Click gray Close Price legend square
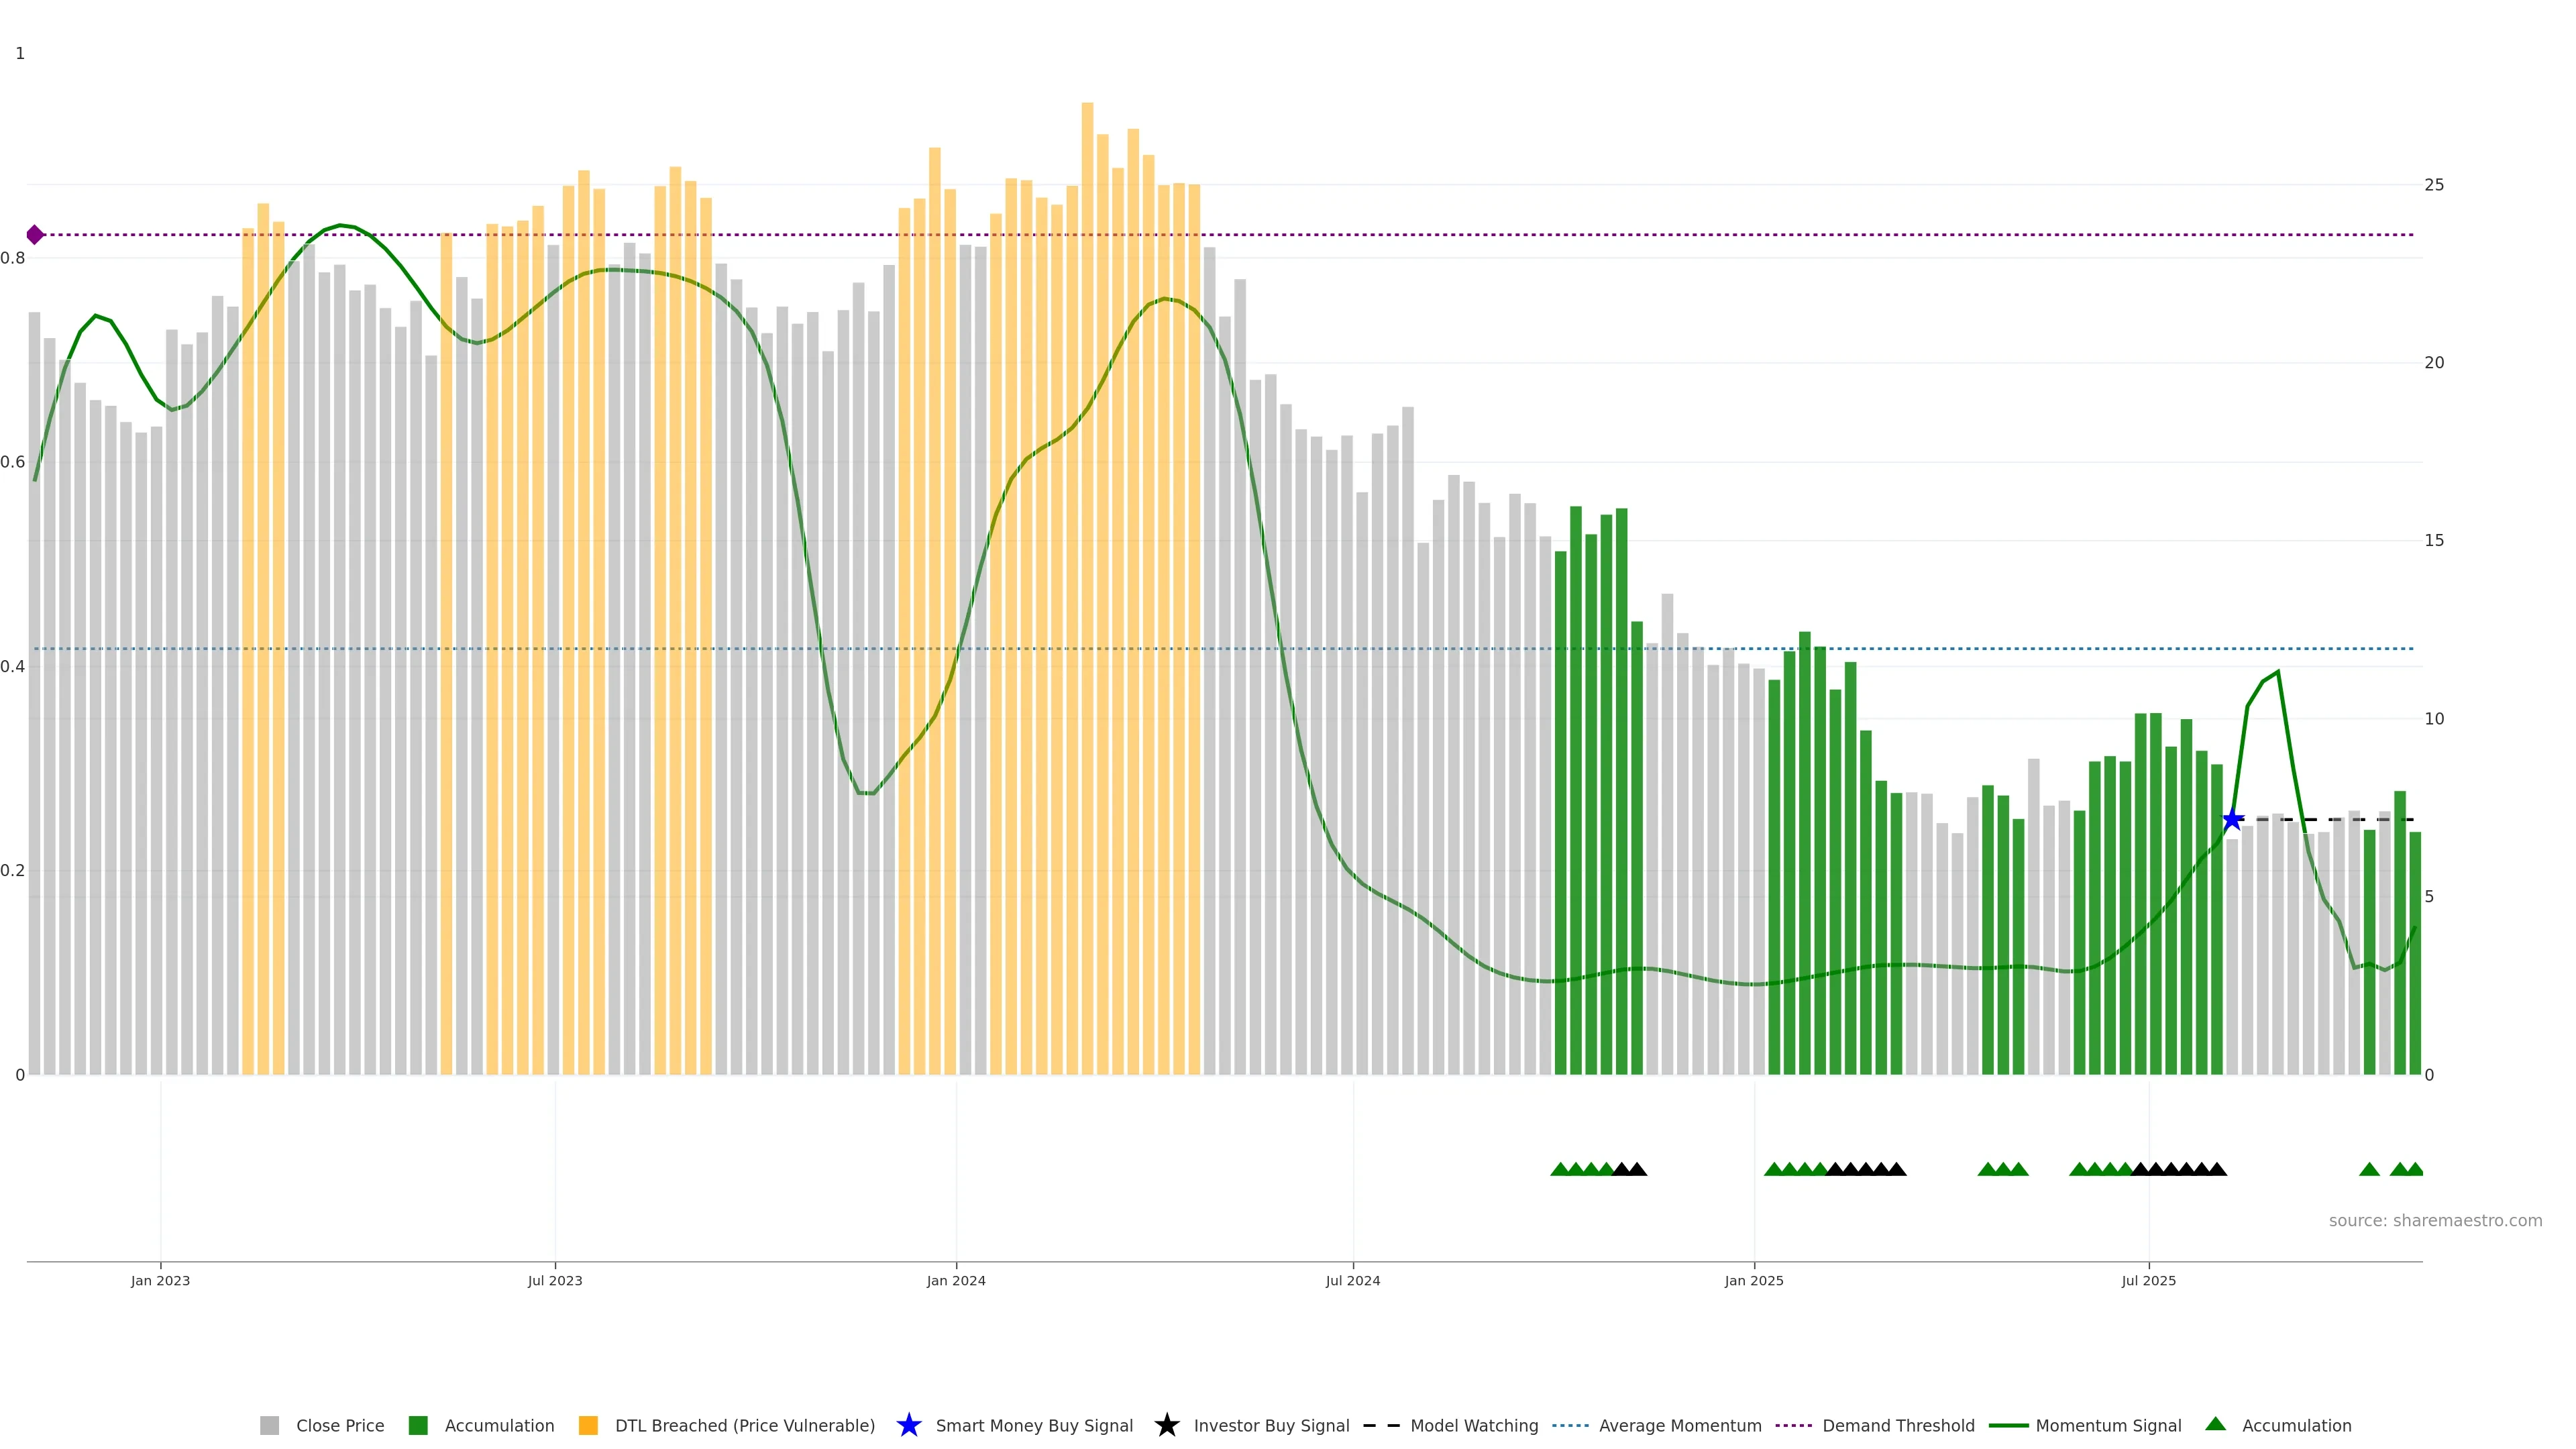The image size is (2576, 1449). pos(269,1425)
